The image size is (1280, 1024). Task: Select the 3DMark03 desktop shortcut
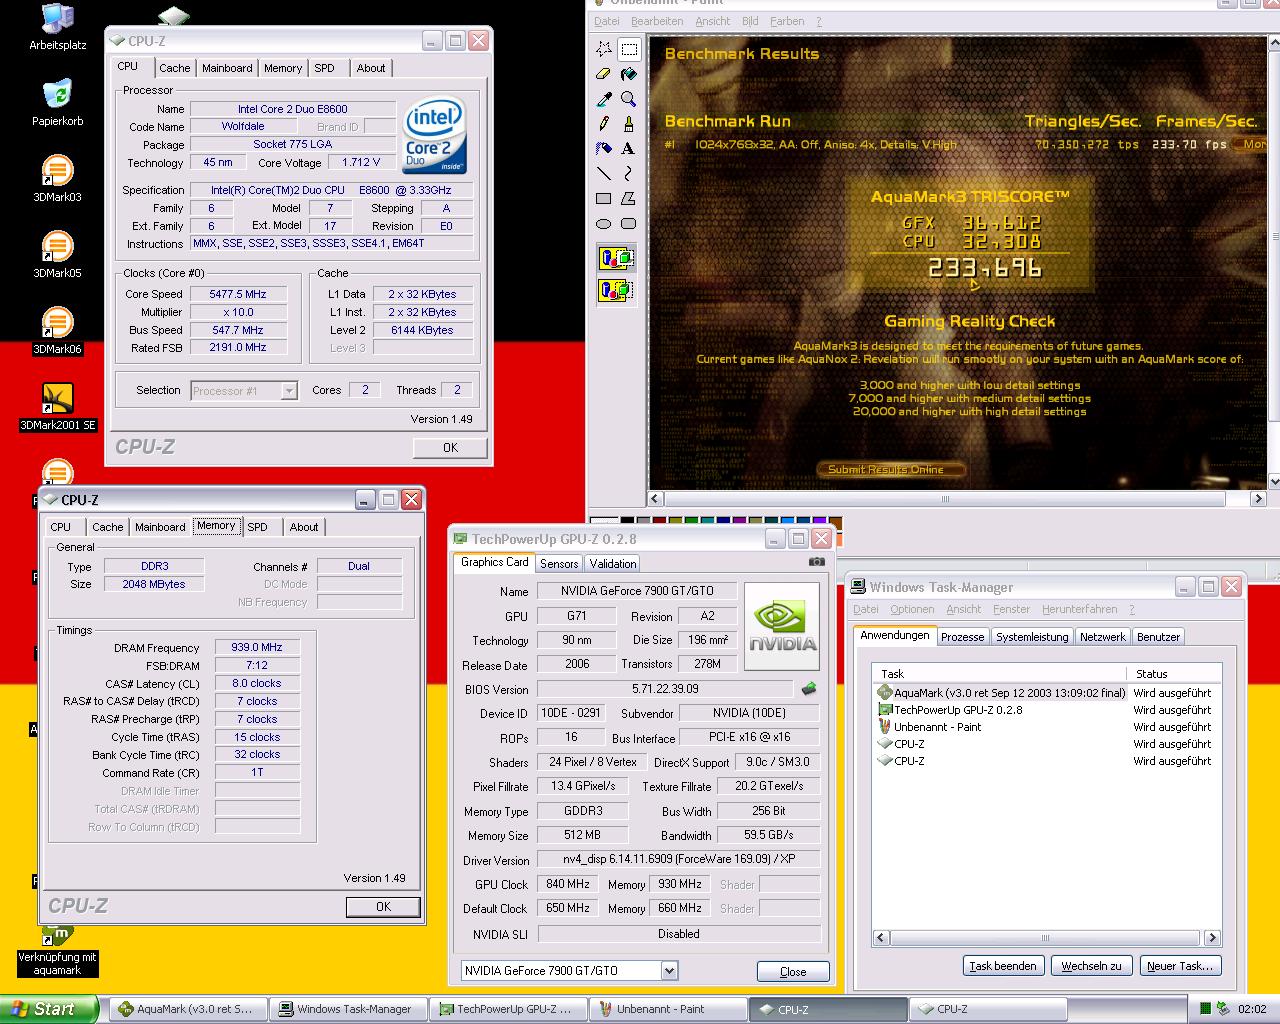[x=57, y=180]
